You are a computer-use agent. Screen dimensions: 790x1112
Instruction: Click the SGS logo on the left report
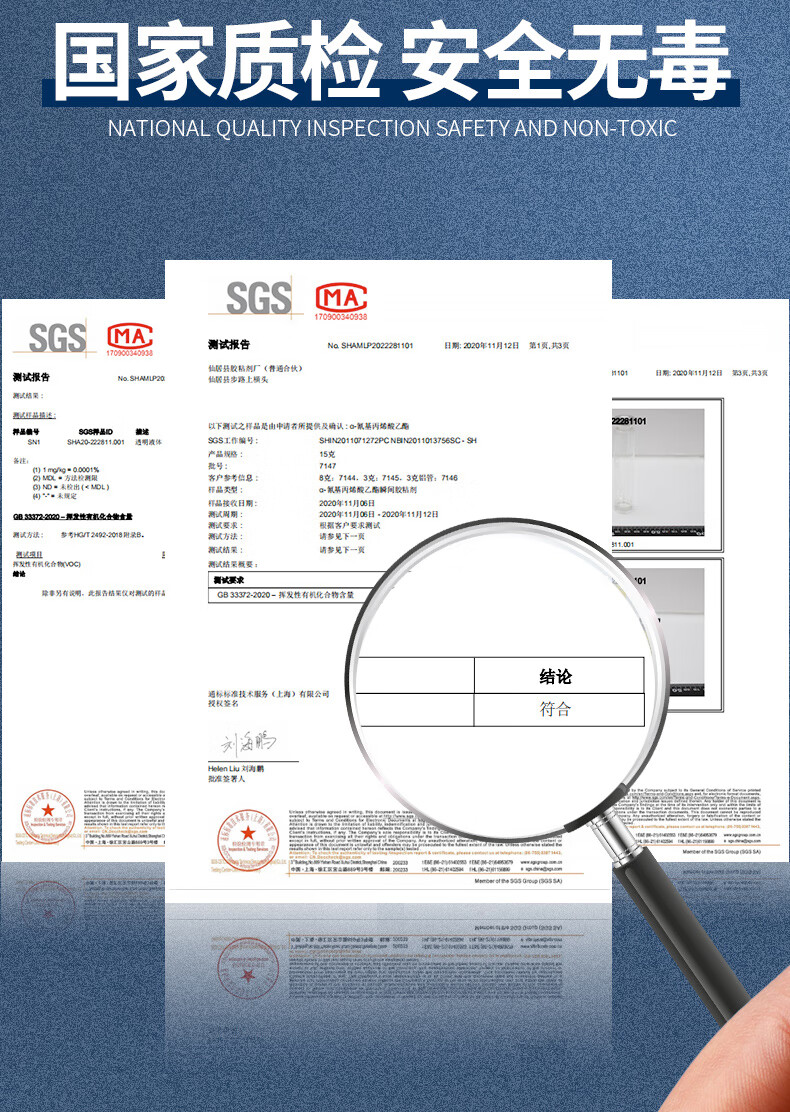pos(58,337)
